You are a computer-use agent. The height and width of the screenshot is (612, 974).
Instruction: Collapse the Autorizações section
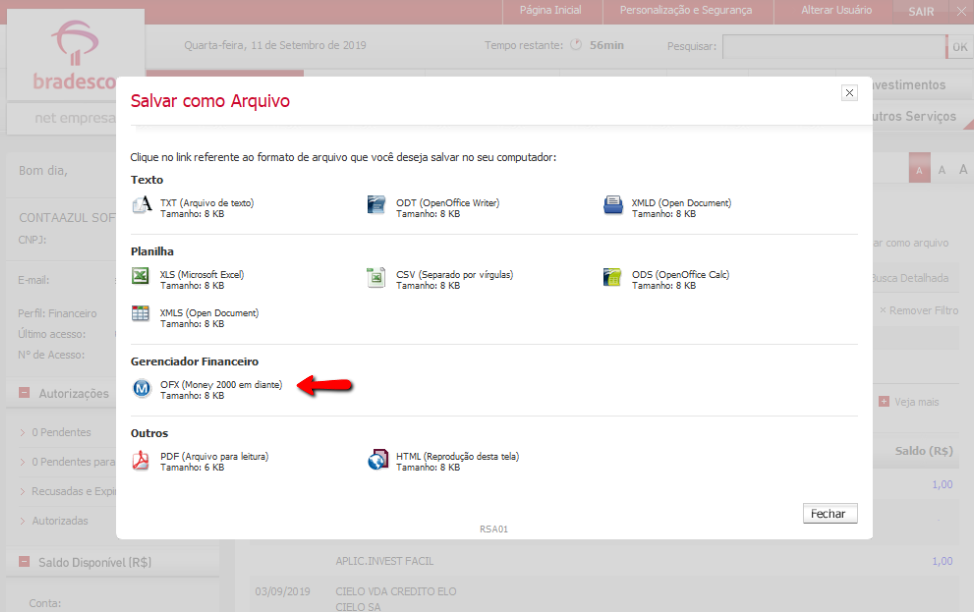24,393
